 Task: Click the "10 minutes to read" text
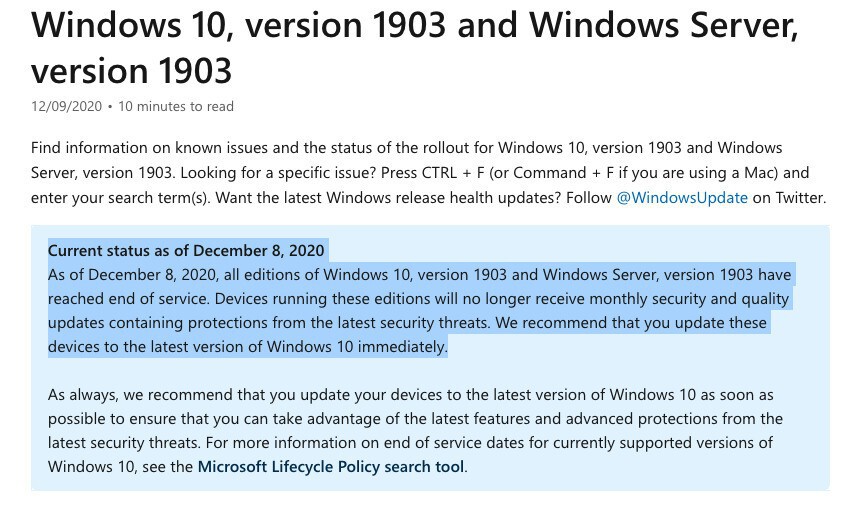(176, 106)
